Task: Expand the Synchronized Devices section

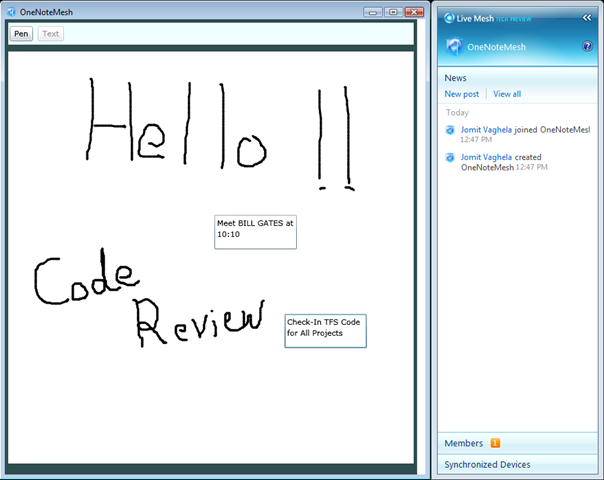Action: (517, 465)
